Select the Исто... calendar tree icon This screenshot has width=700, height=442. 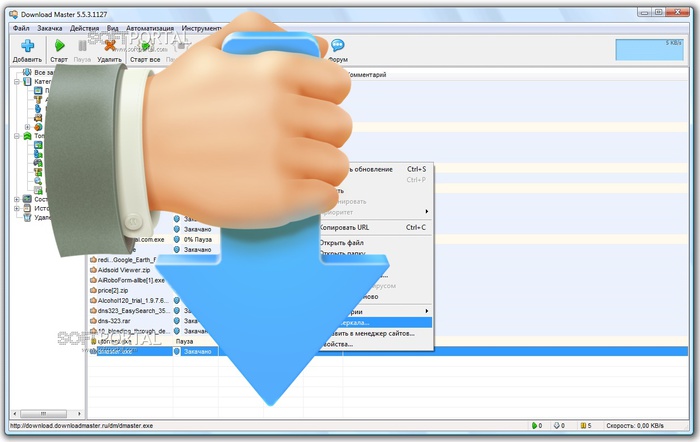tap(28, 208)
